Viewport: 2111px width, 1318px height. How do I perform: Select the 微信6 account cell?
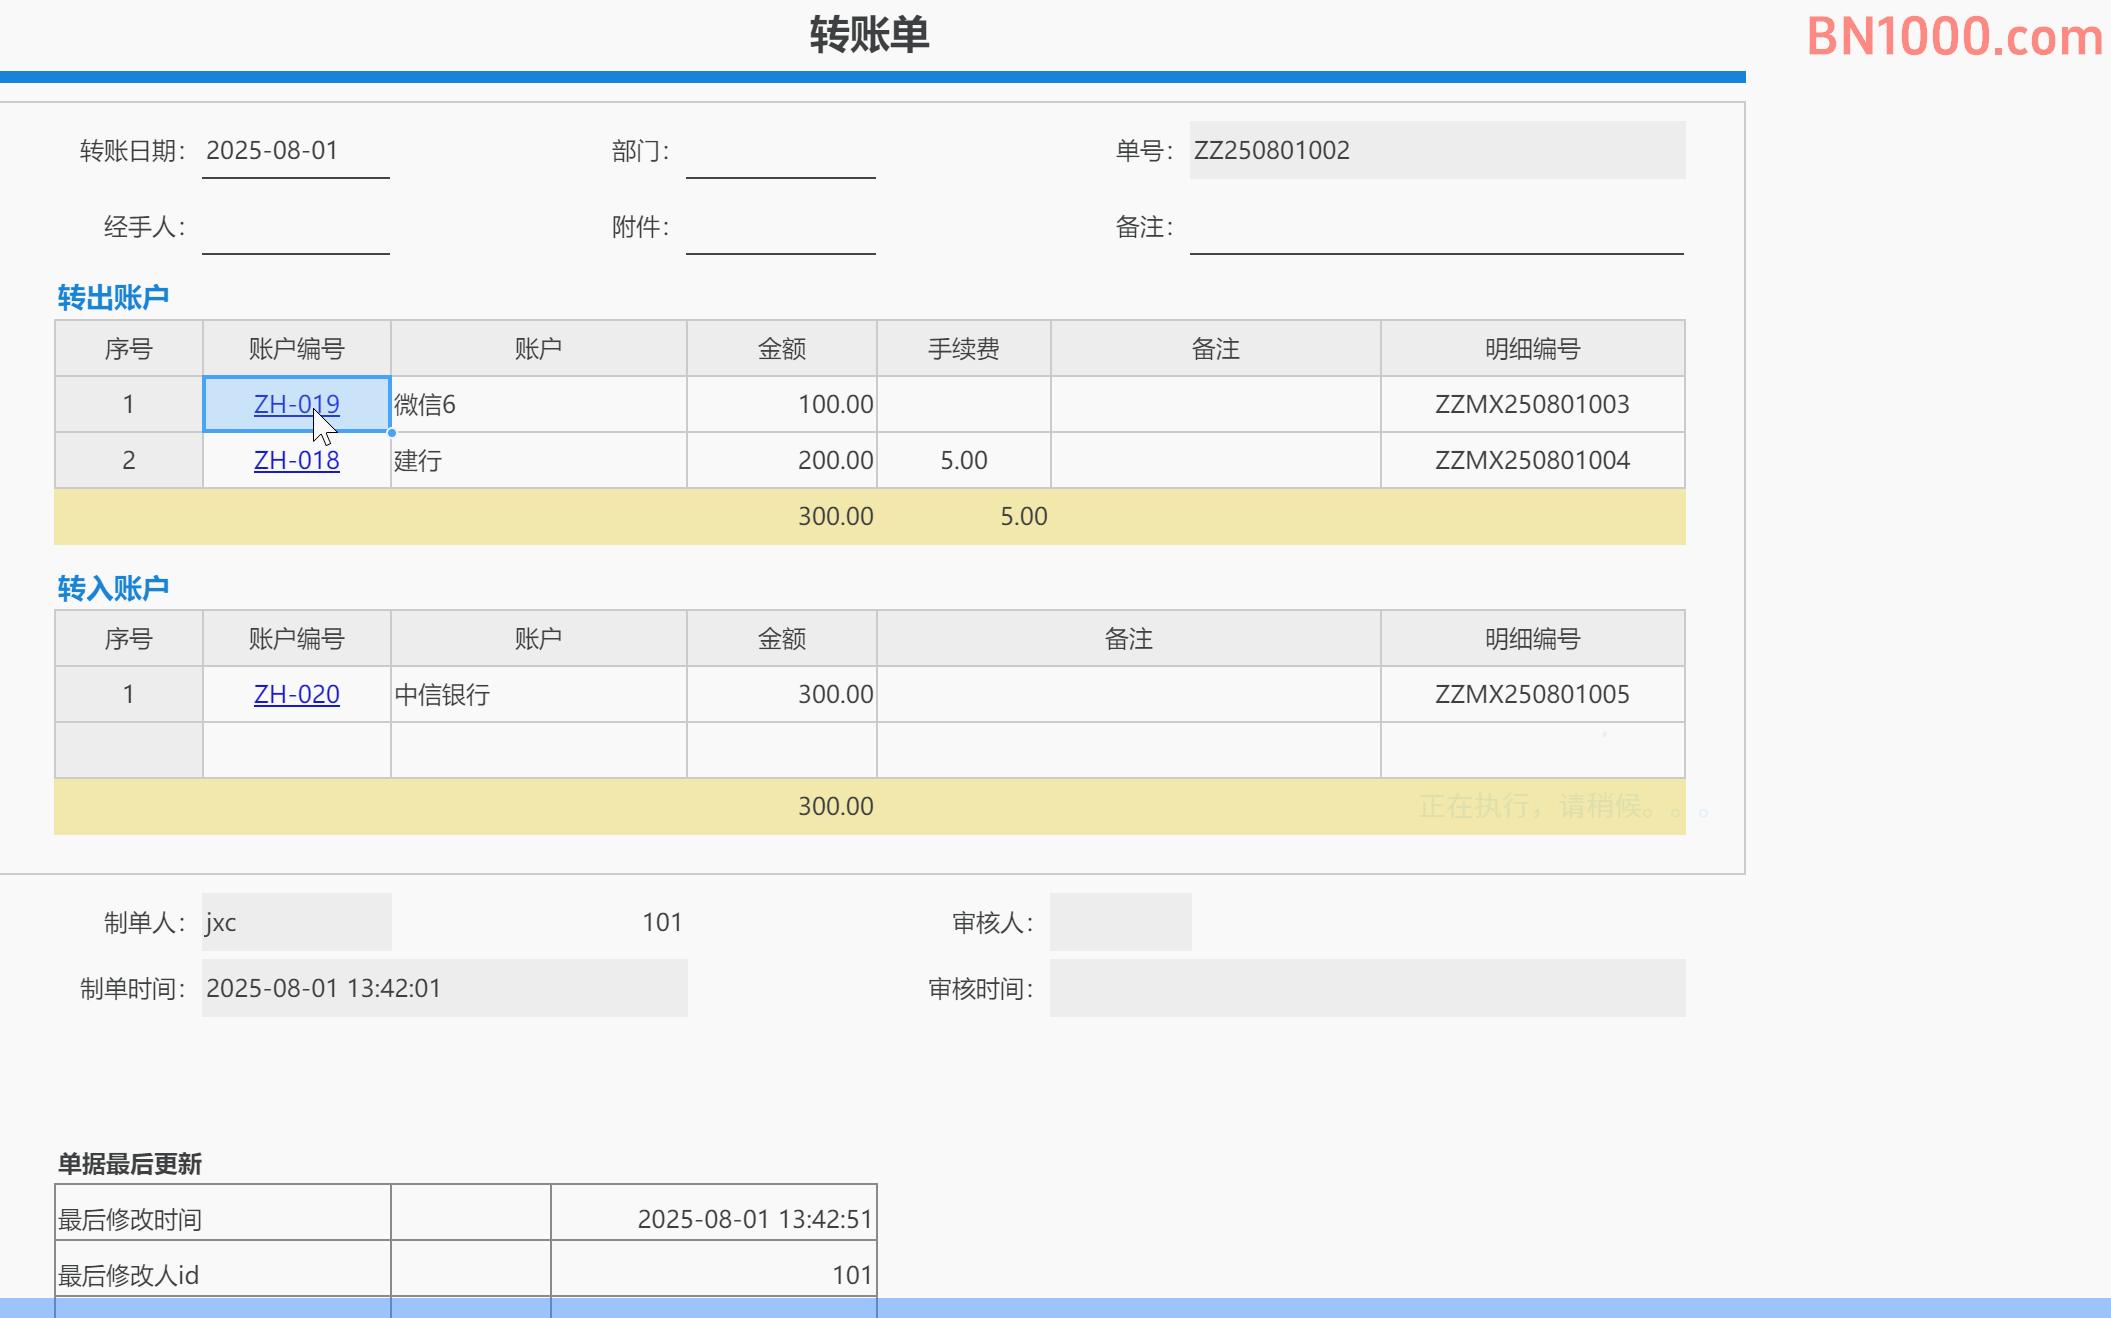click(539, 404)
